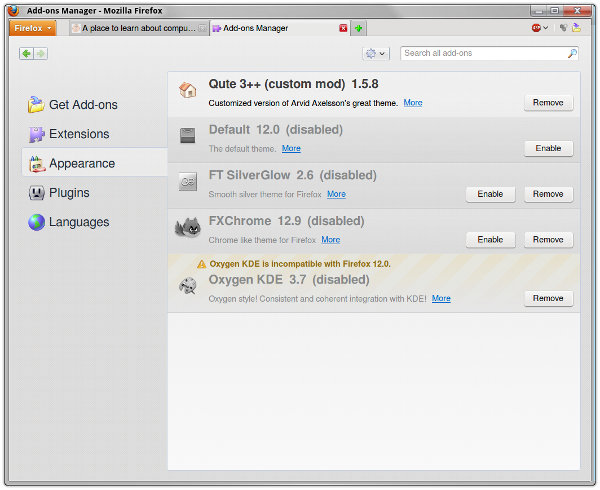
Task: Click the Add-ons Manager tab puzzle favicon
Action: 217,28
